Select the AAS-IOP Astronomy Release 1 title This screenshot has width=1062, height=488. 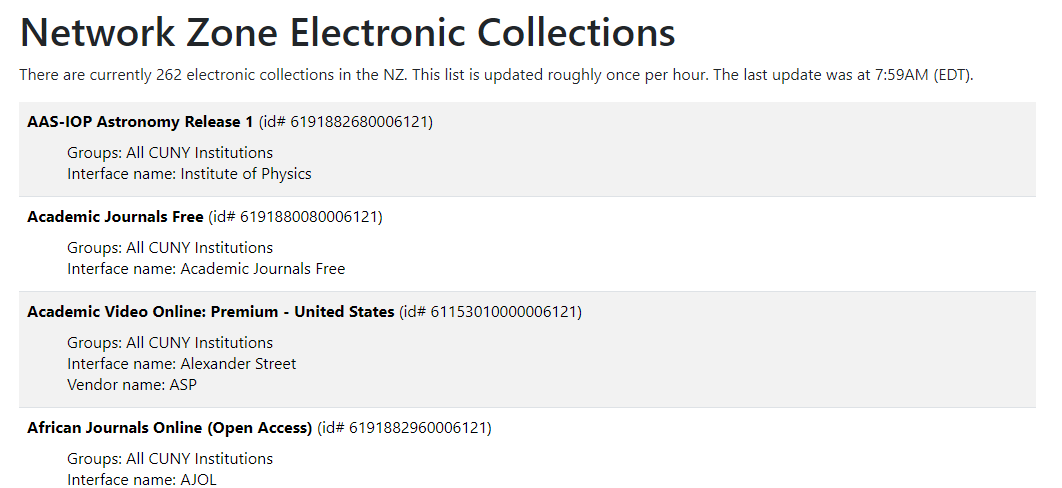click(140, 122)
